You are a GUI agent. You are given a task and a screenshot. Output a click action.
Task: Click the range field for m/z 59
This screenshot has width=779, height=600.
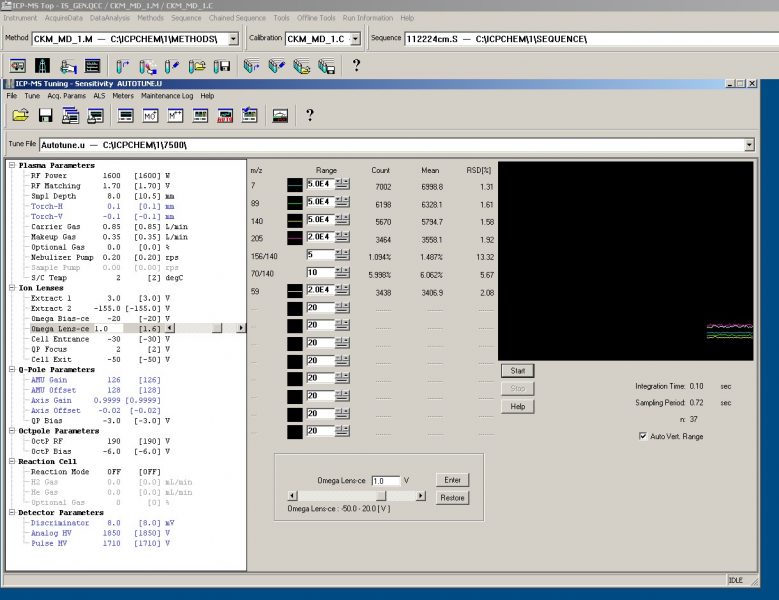pyautogui.click(x=320, y=290)
